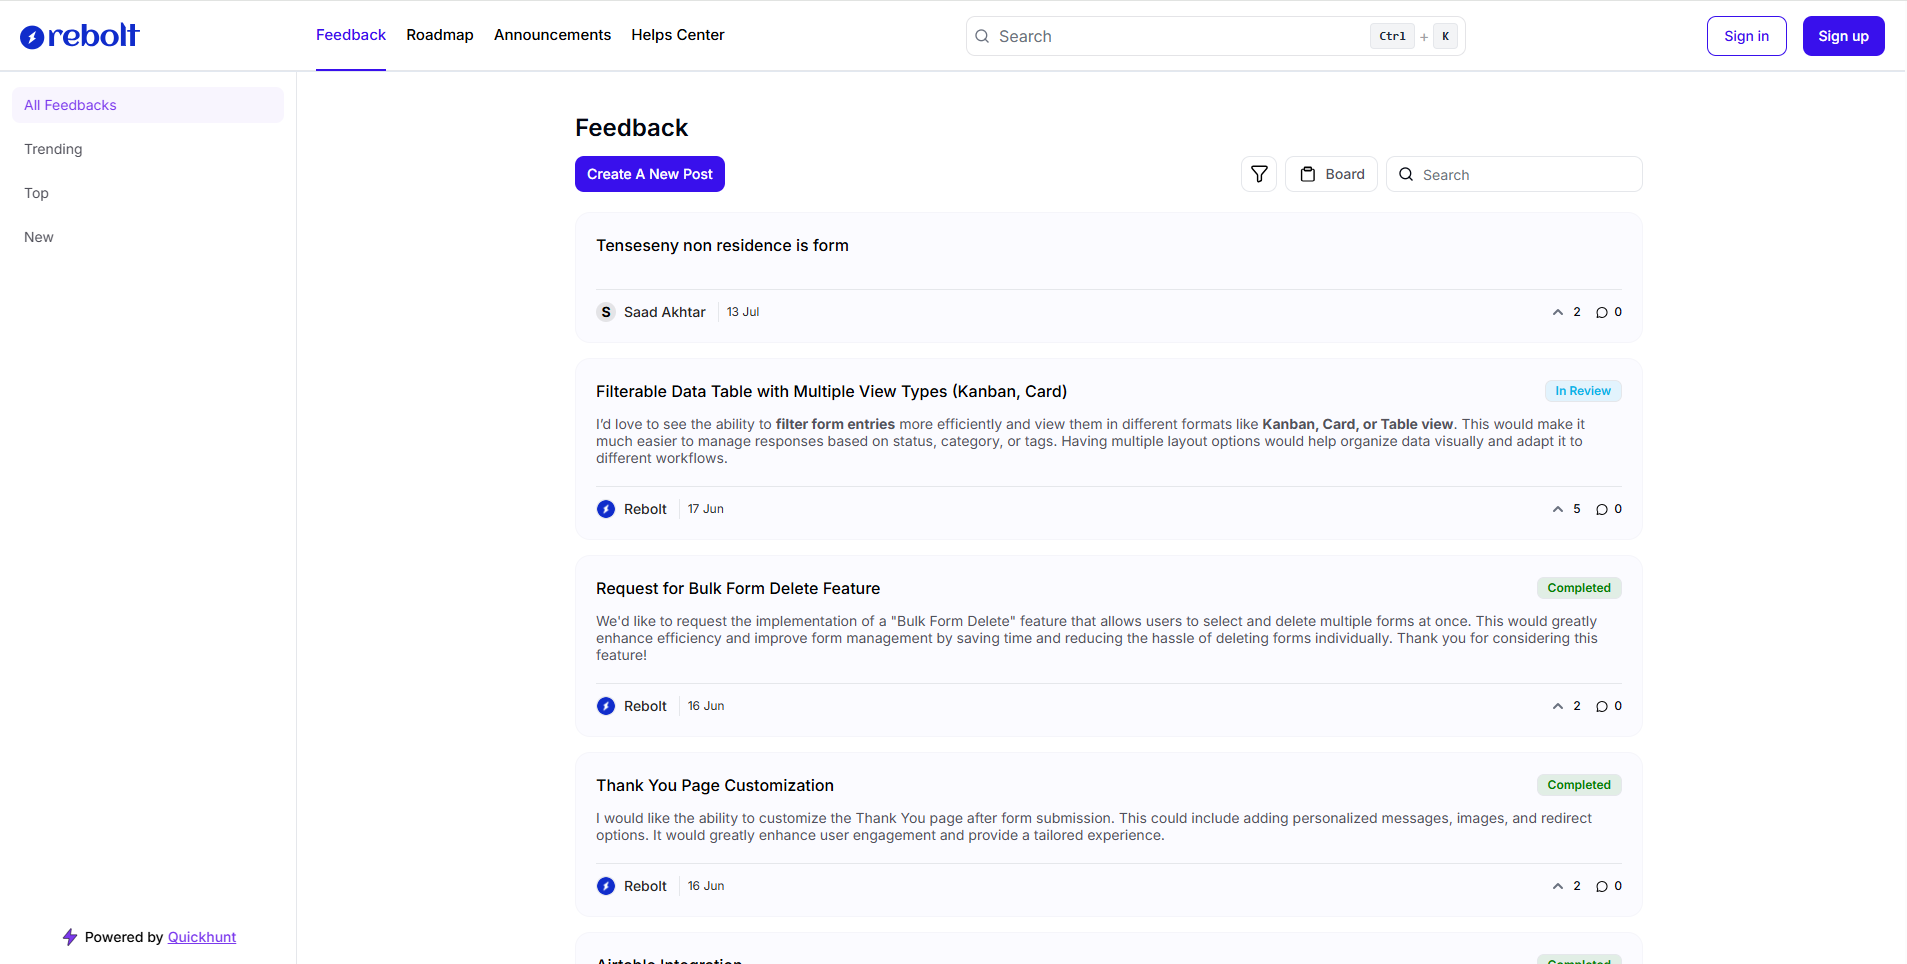The height and width of the screenshot is (964, 1907).
Task: Open comments on Filterable Data Table post
Action: 1609,509
